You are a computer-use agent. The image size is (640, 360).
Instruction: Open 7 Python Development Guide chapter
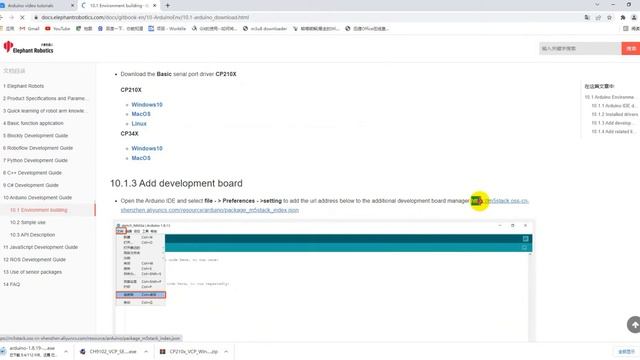pos(35,160)
